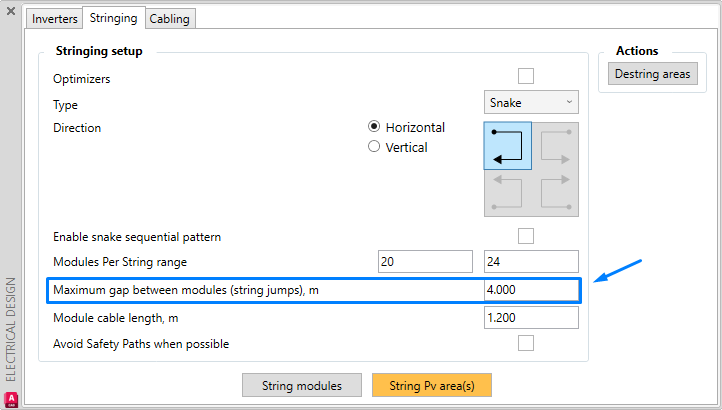Select the Vertical direction radio button
The image size is (722, 410).
(374, 146)
